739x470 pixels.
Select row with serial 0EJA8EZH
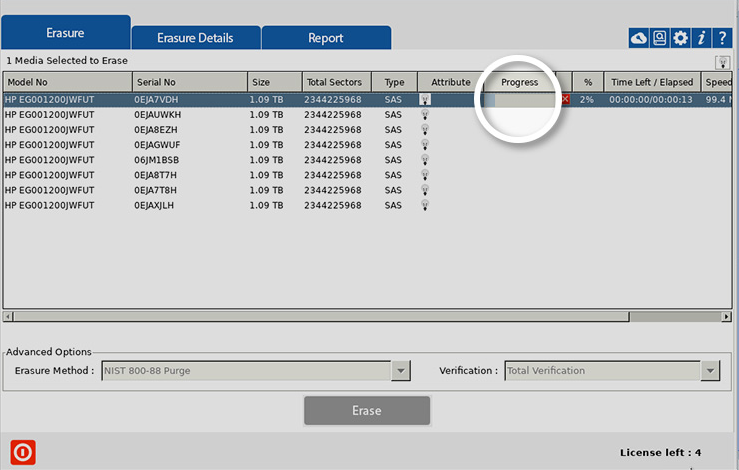(x=368, y=130)
